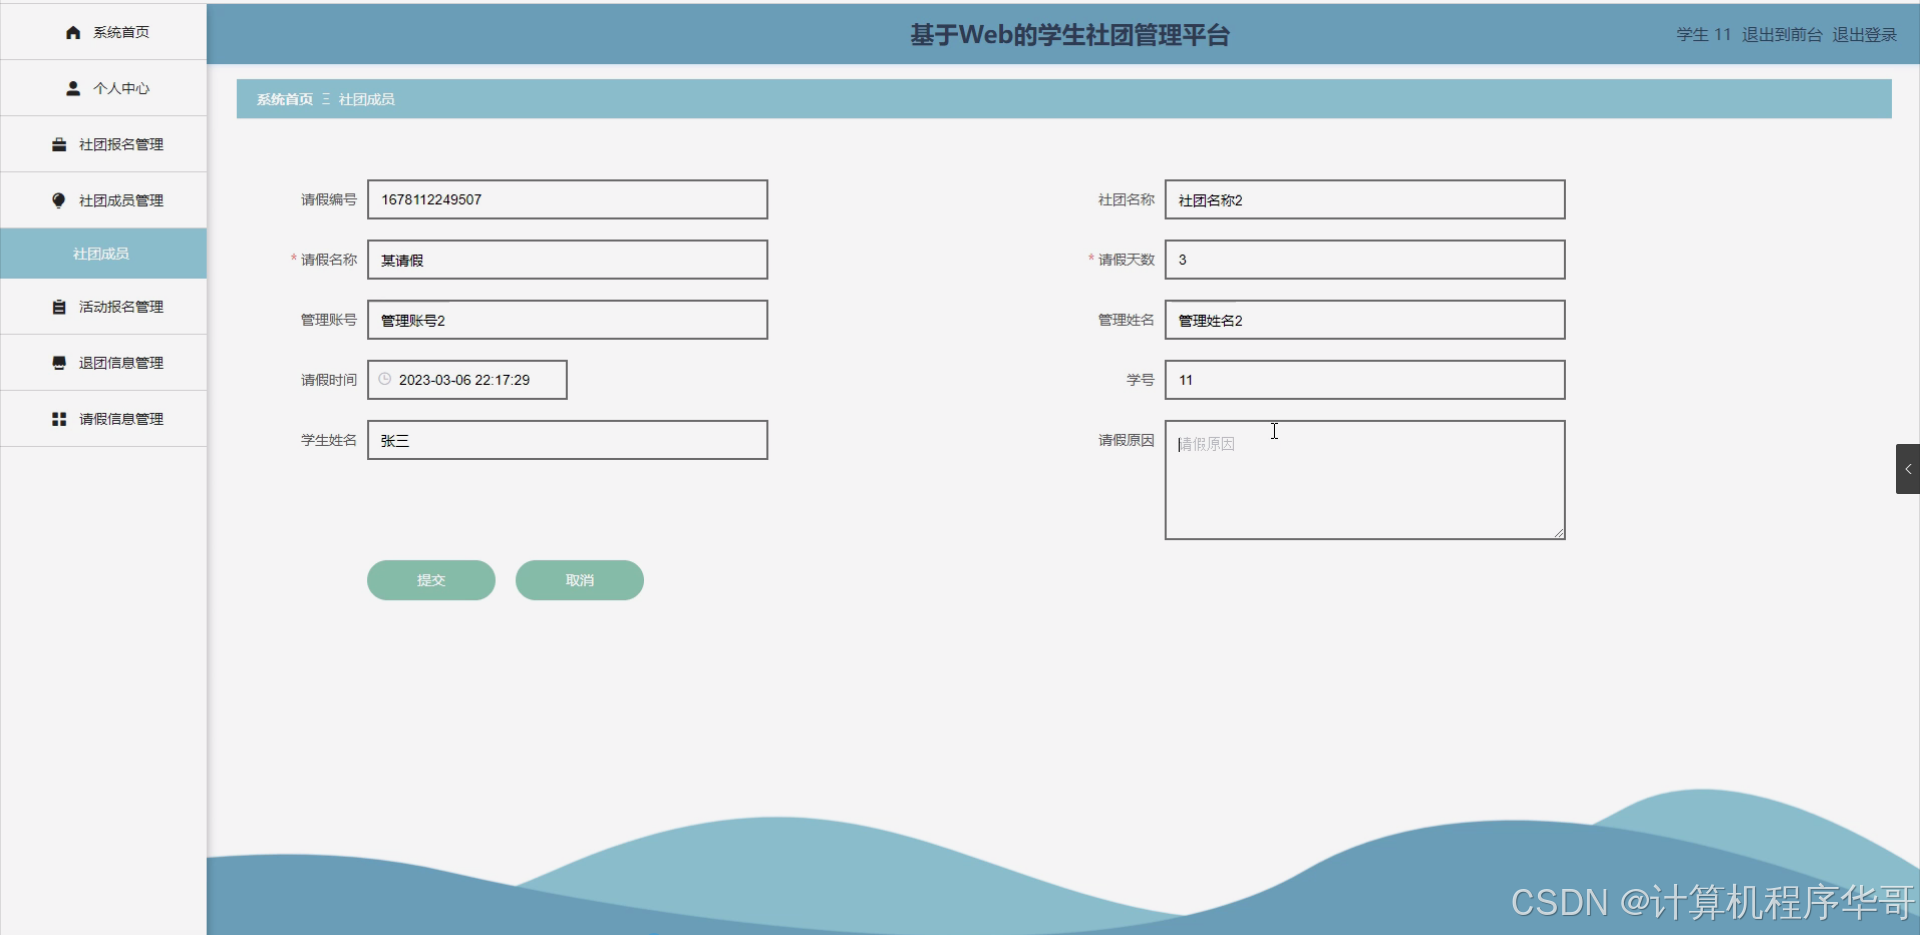Expand 活动报名管理 menu

[x=104, y=307]
